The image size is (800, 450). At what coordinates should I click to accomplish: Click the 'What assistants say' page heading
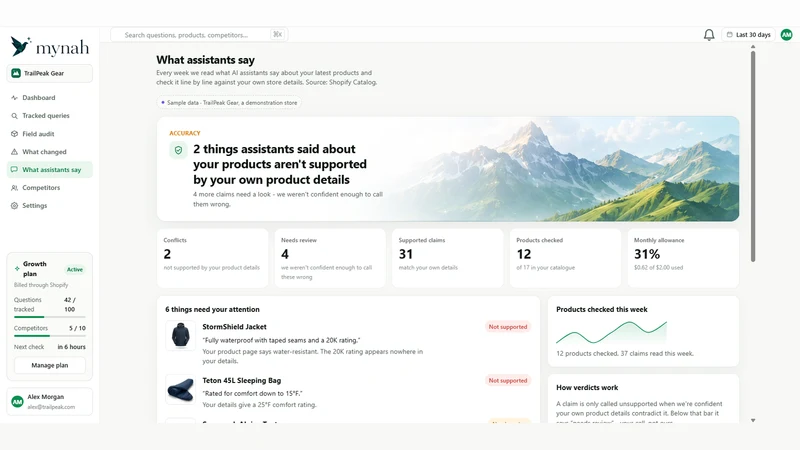pyautogui.click(x=205, y=60)
